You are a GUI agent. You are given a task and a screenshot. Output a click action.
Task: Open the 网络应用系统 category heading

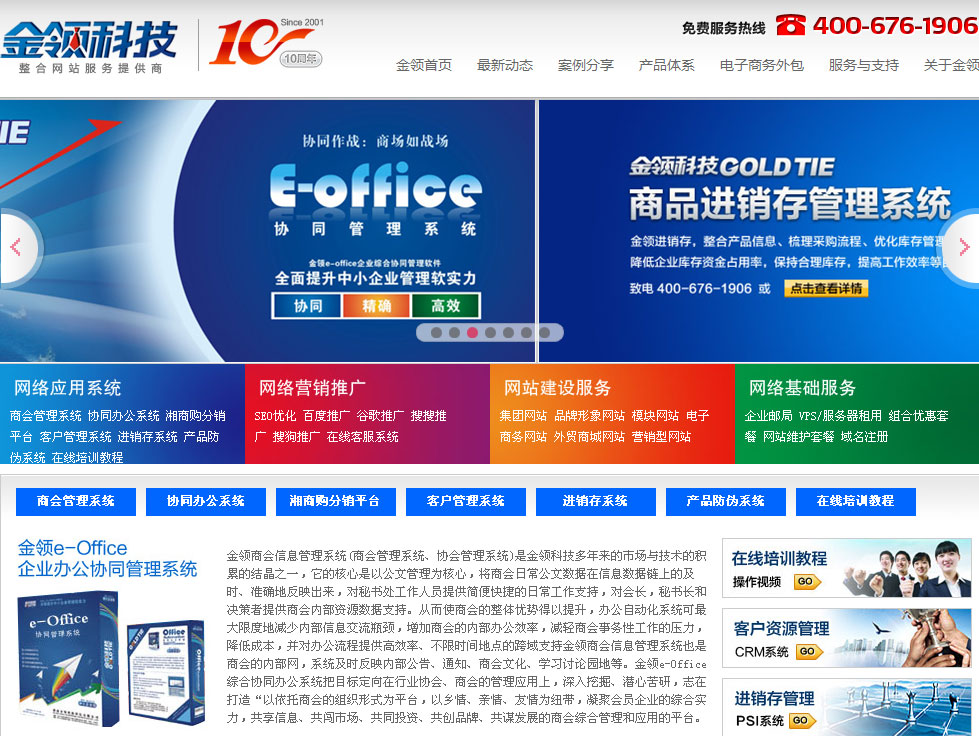(x=67, y=388)
